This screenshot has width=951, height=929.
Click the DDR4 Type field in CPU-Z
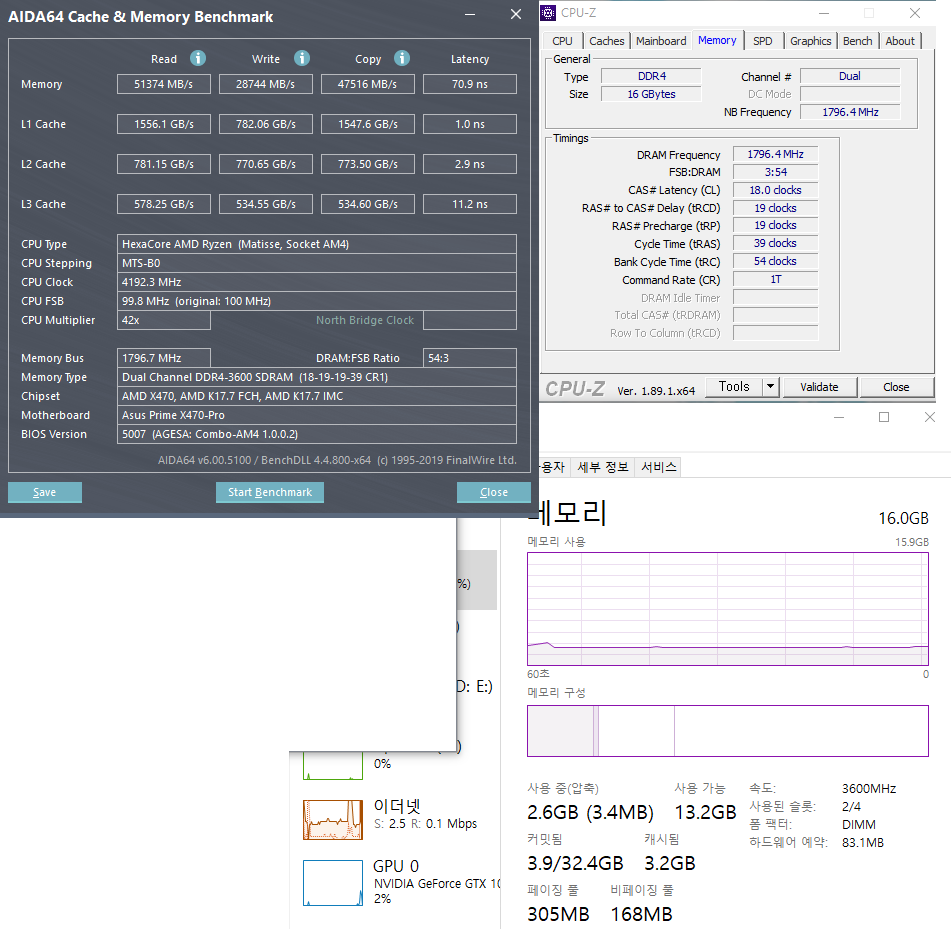pos(651,76)
